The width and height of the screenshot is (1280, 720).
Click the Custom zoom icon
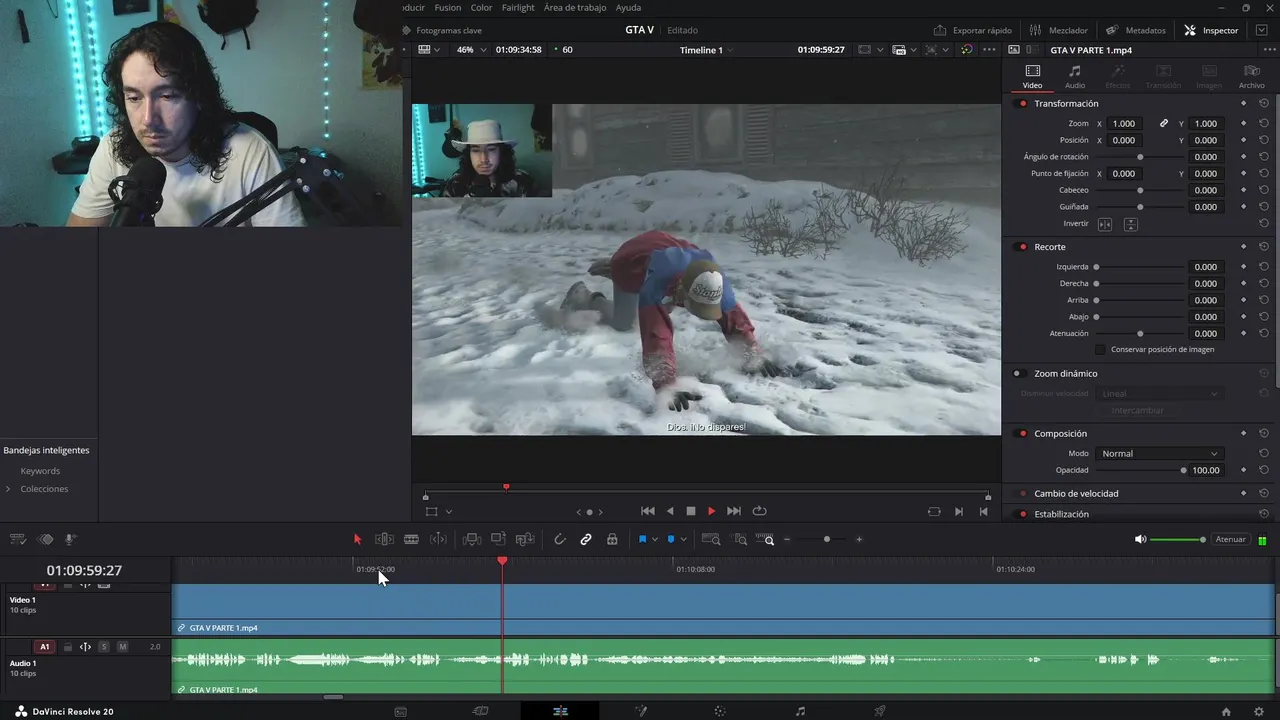pos(767,539)
